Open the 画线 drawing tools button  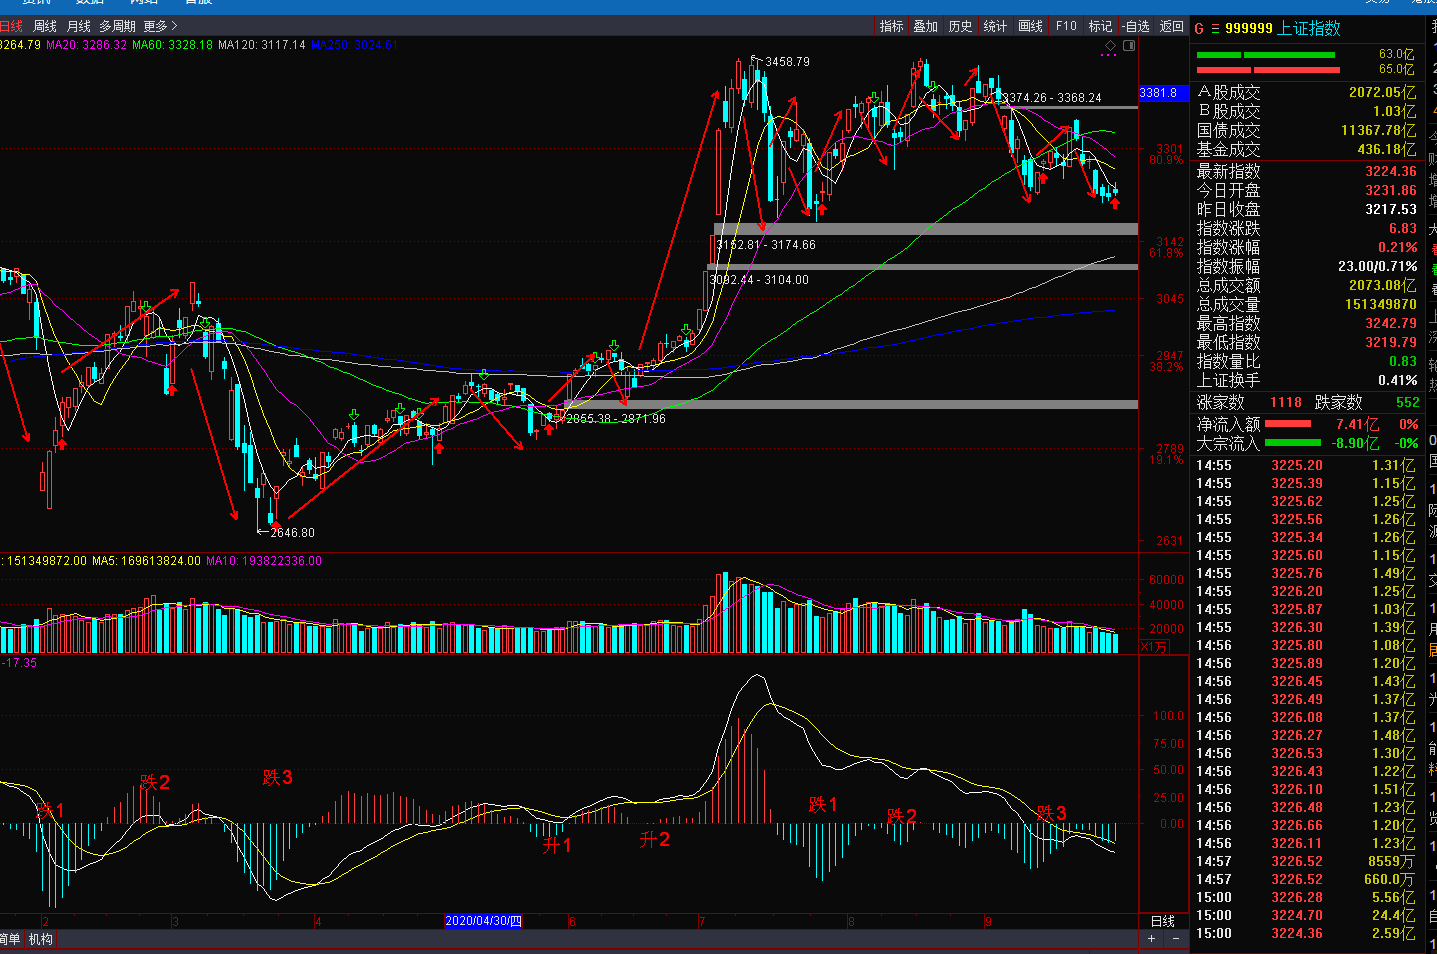point(1030,26)
